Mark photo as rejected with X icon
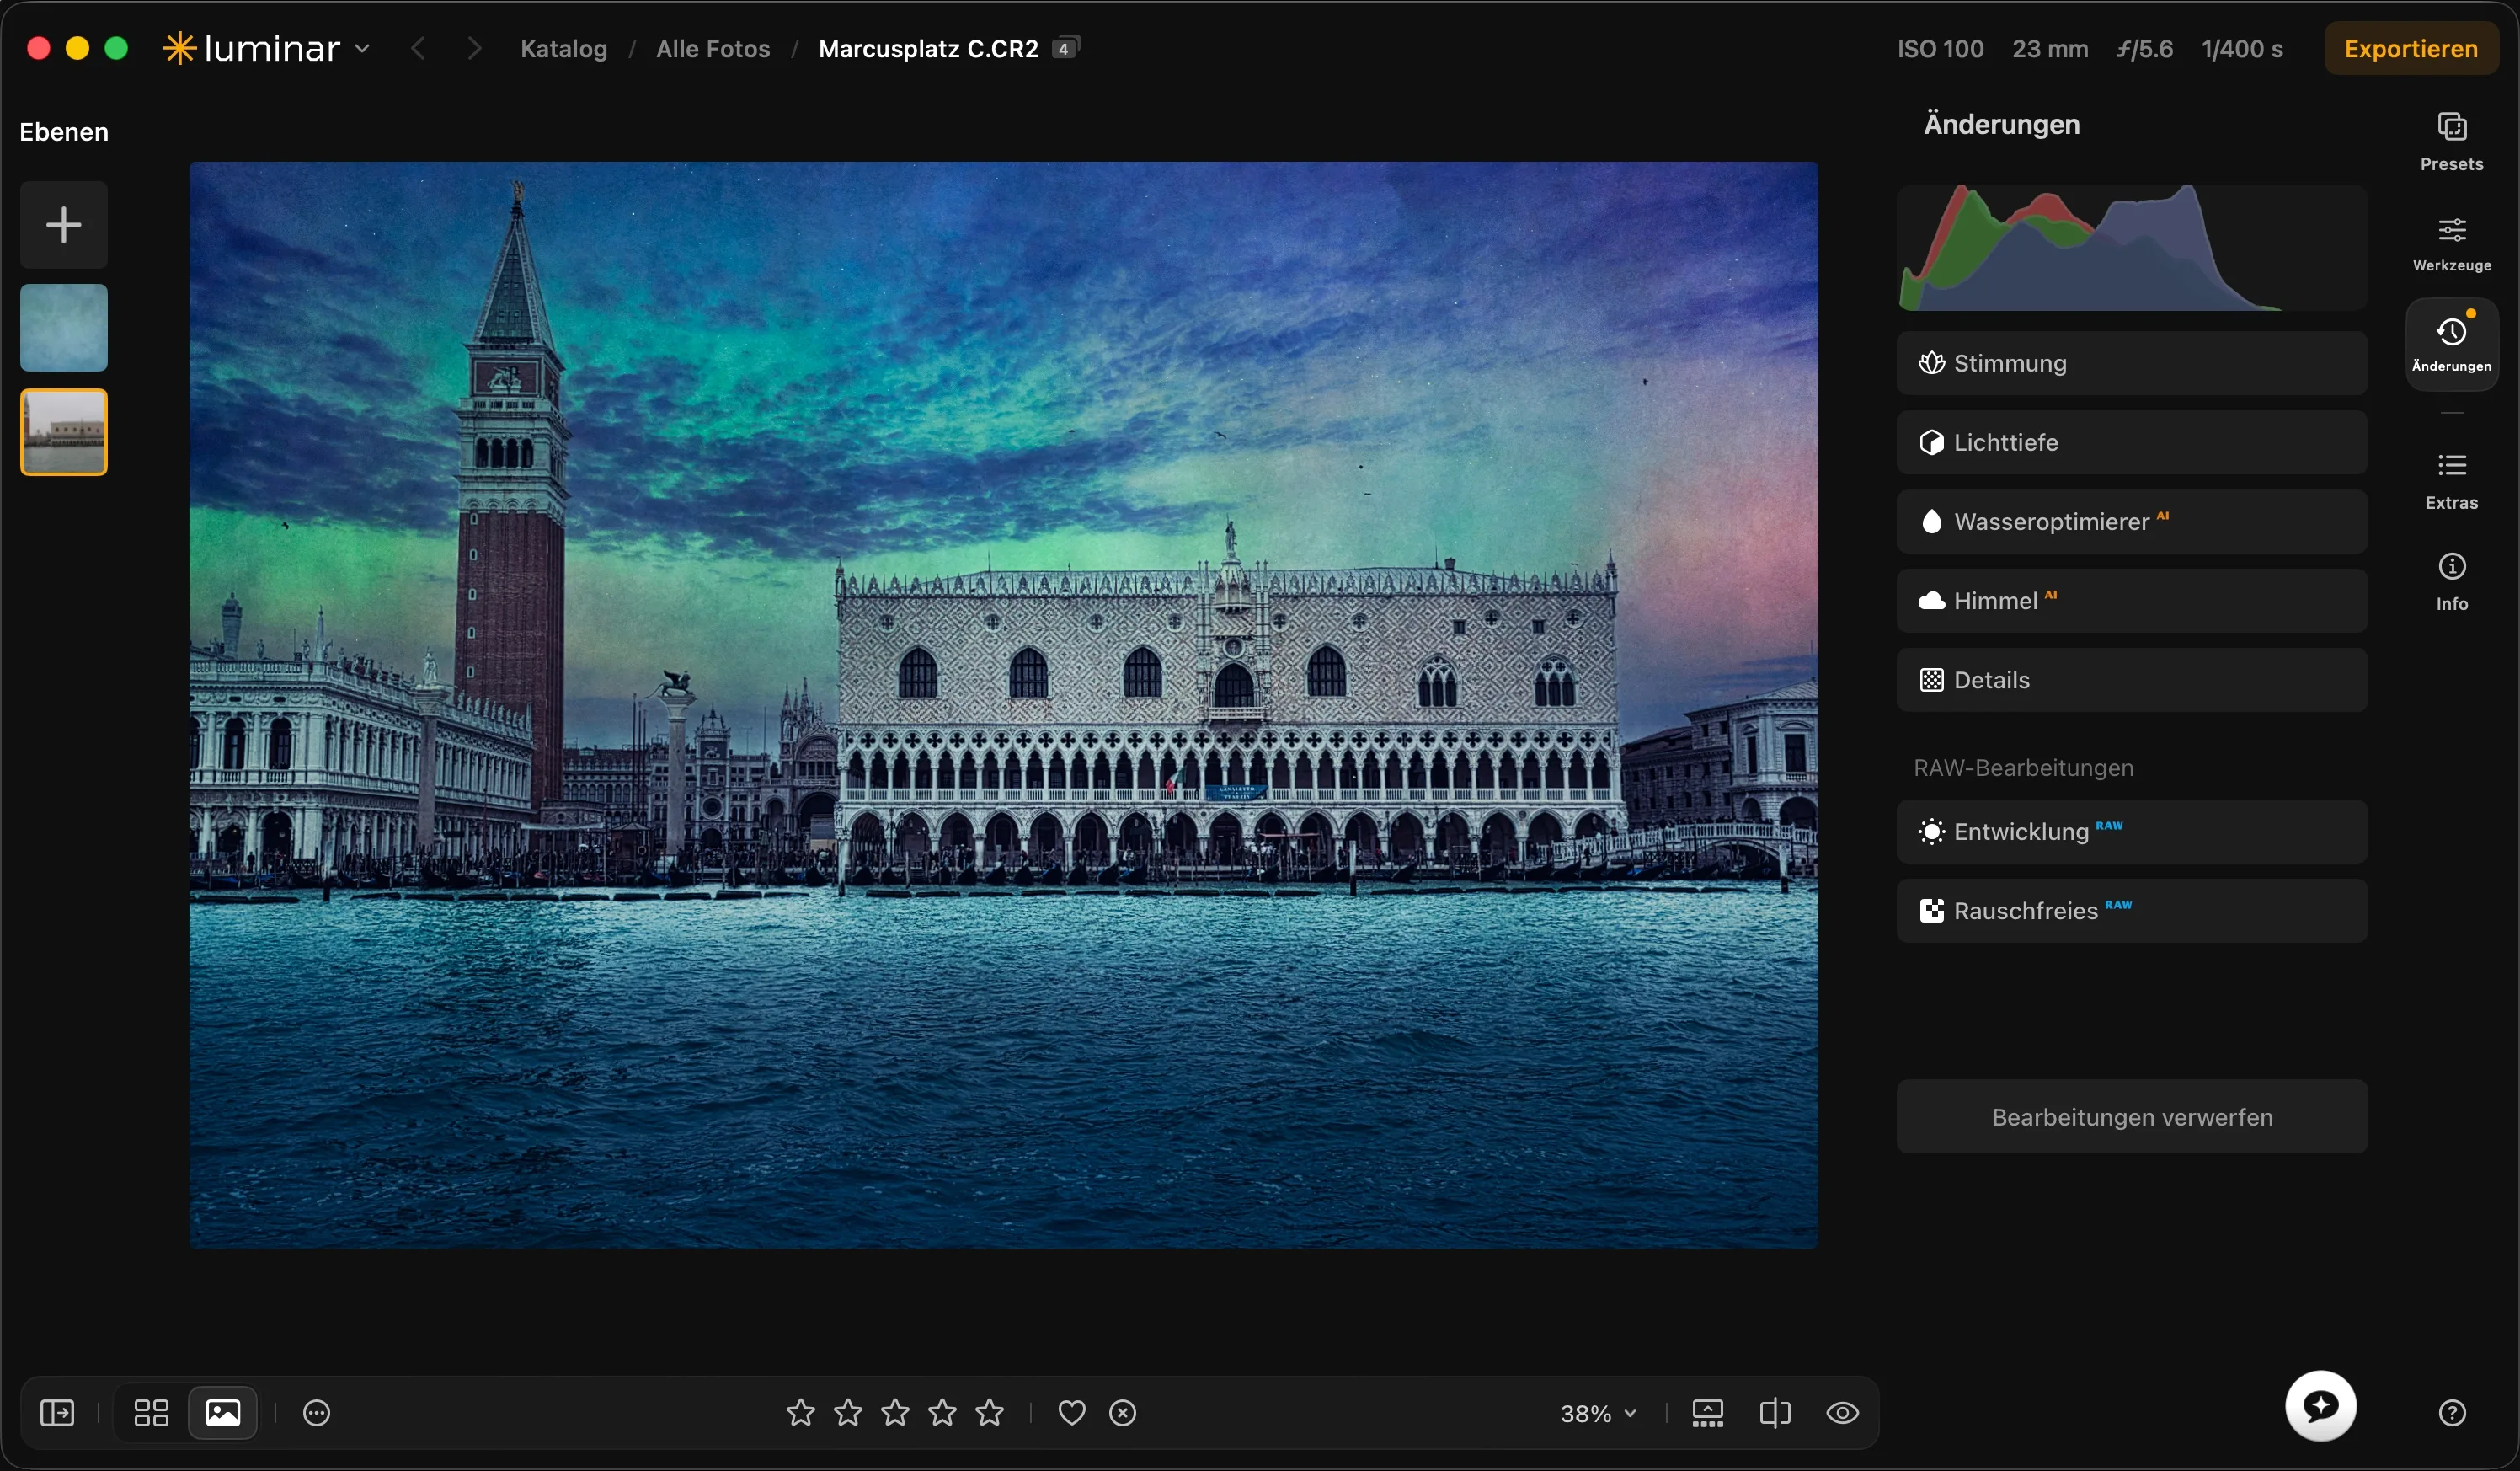Viewport: 2520px width, 1471px height. [x=1123, y=1413]
